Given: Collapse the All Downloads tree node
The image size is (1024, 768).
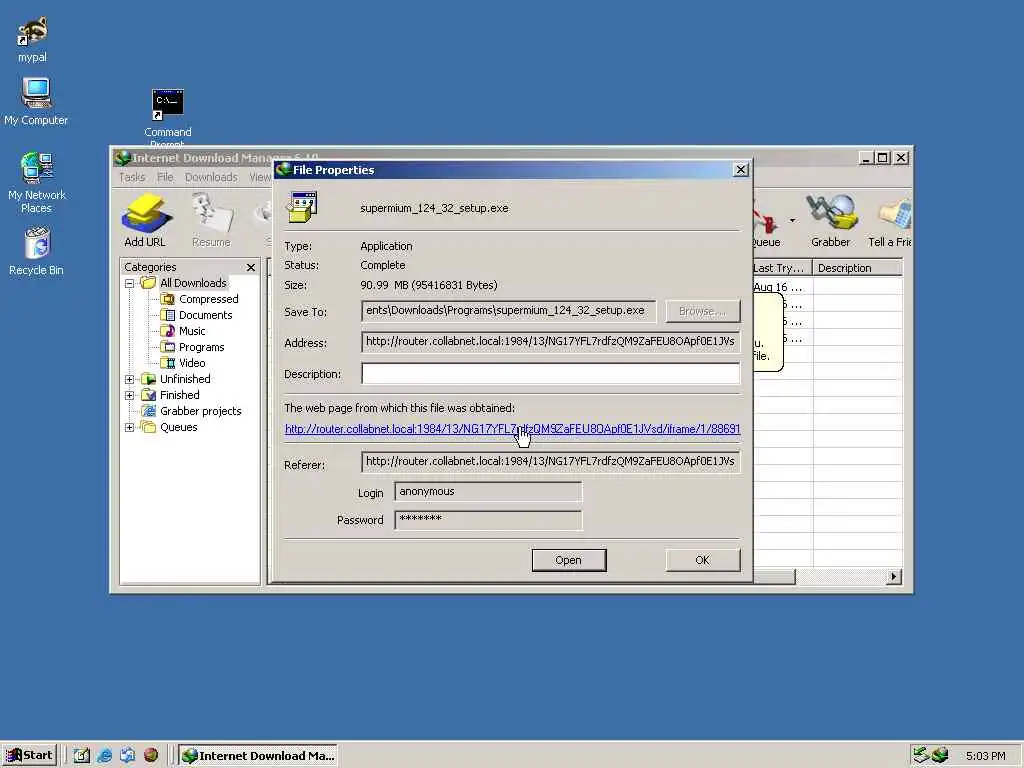Looking at the screenshot, I should pos(129,283).
